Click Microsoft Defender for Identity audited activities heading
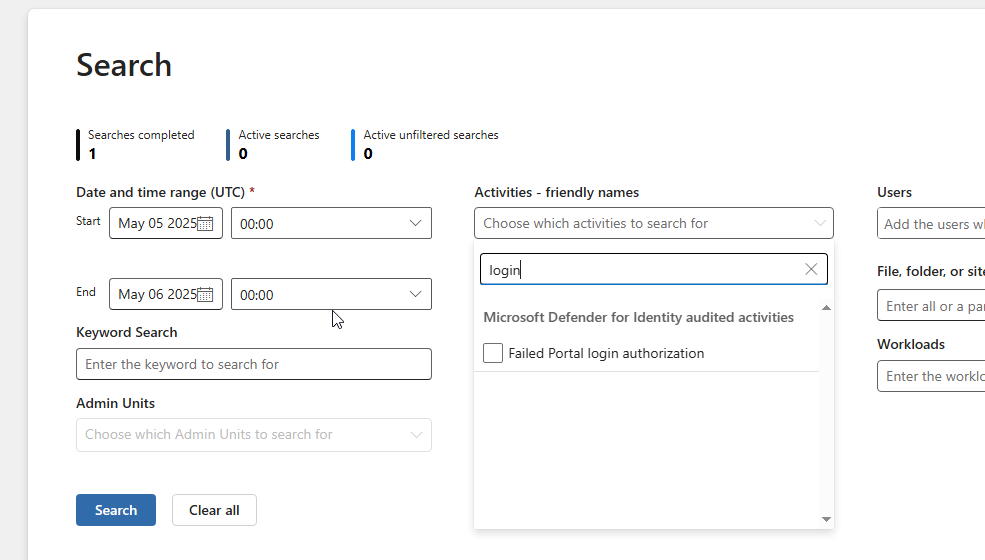985x560 pixels. (x=638, y=317)
